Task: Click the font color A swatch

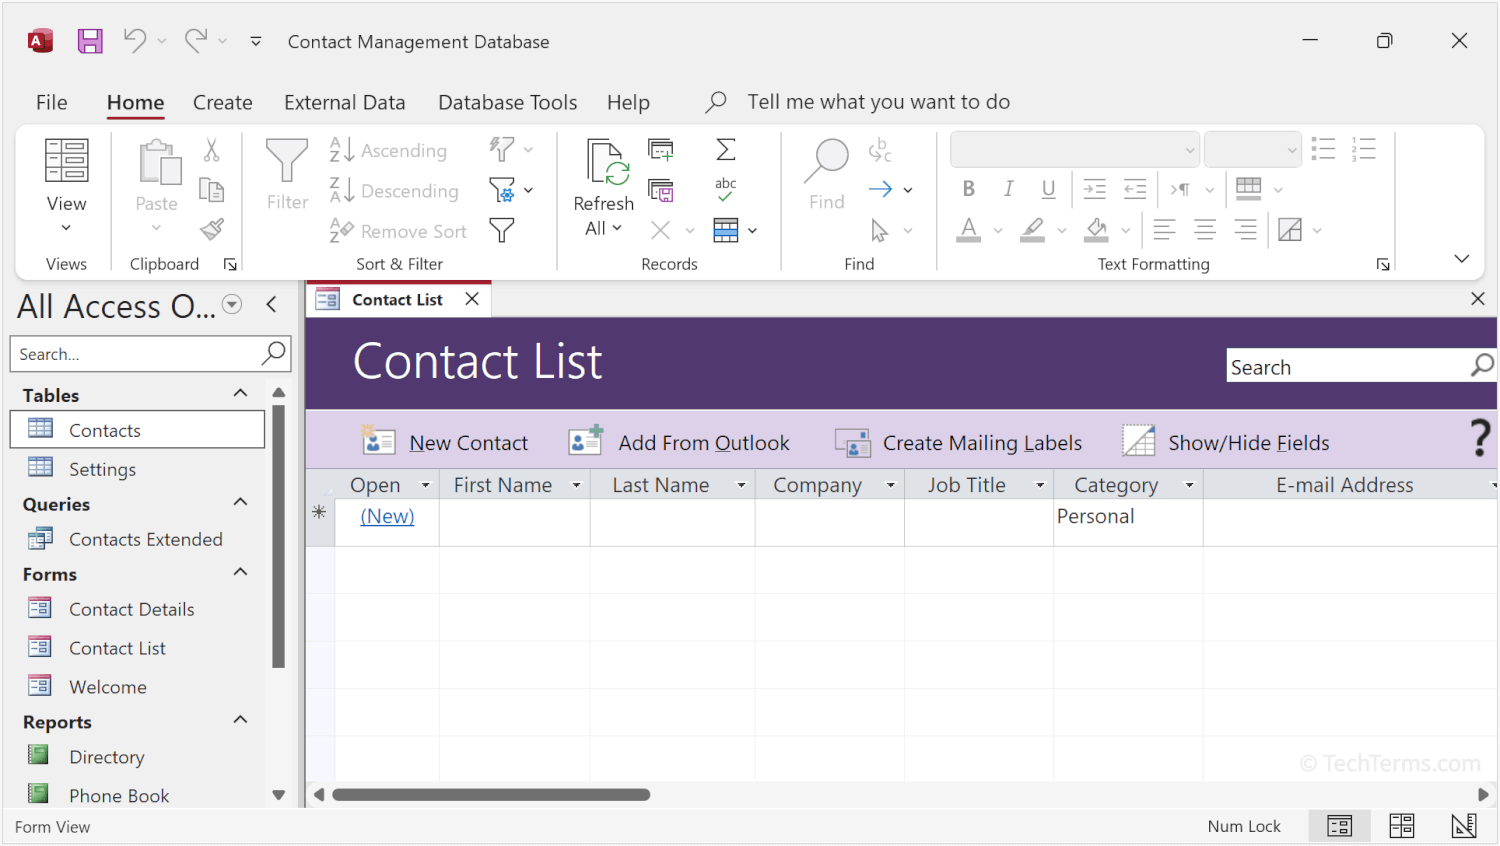Action: click(x=969, y=230)
